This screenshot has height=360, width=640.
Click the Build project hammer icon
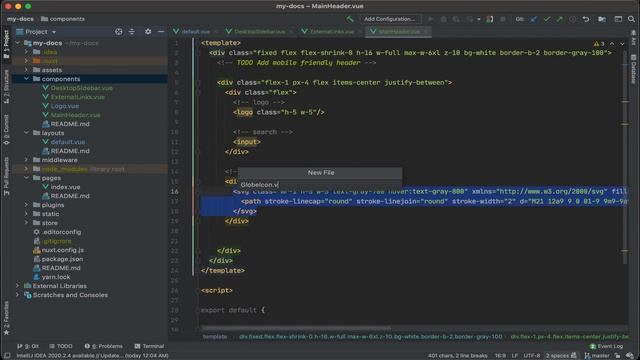(350, 19)
